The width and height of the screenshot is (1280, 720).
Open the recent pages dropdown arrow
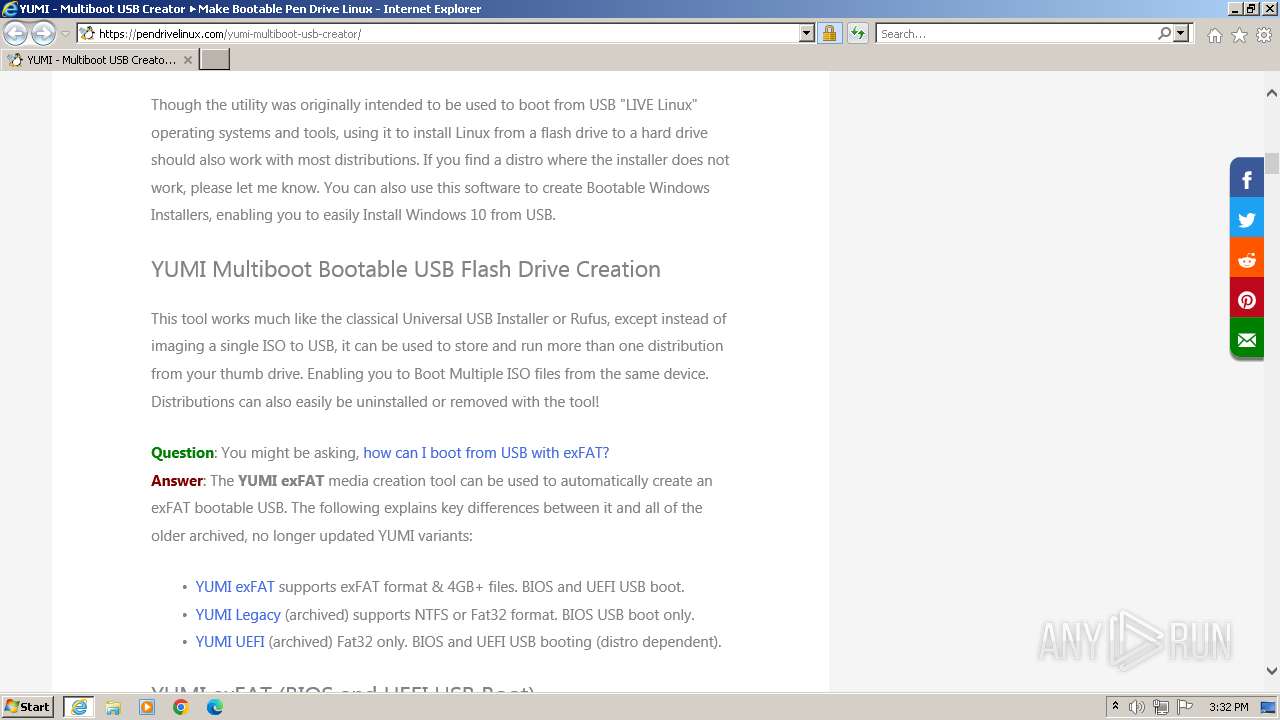(x=65, y=34)
